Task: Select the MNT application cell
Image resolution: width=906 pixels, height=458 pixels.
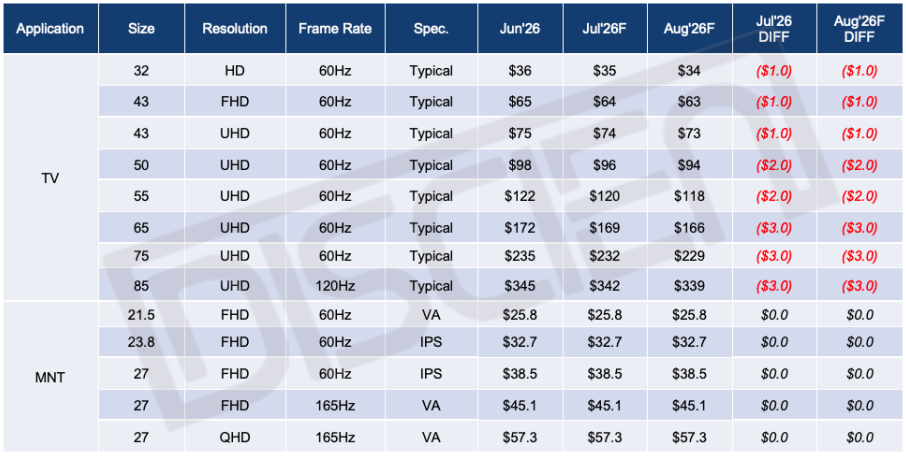Action: (x=50, y=377)
